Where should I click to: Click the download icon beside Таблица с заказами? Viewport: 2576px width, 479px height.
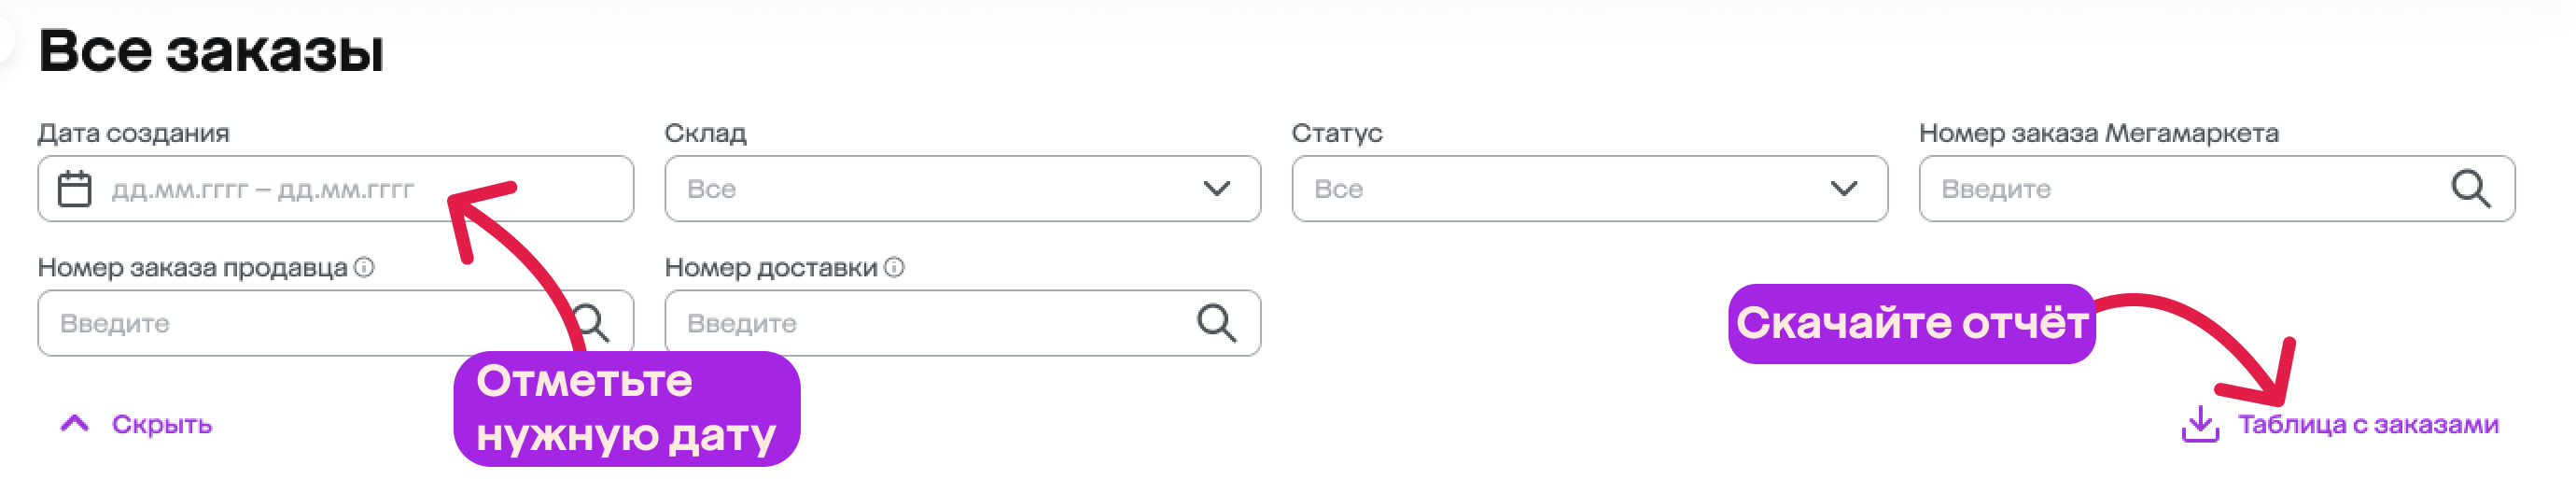click(x=2199, y=424)
